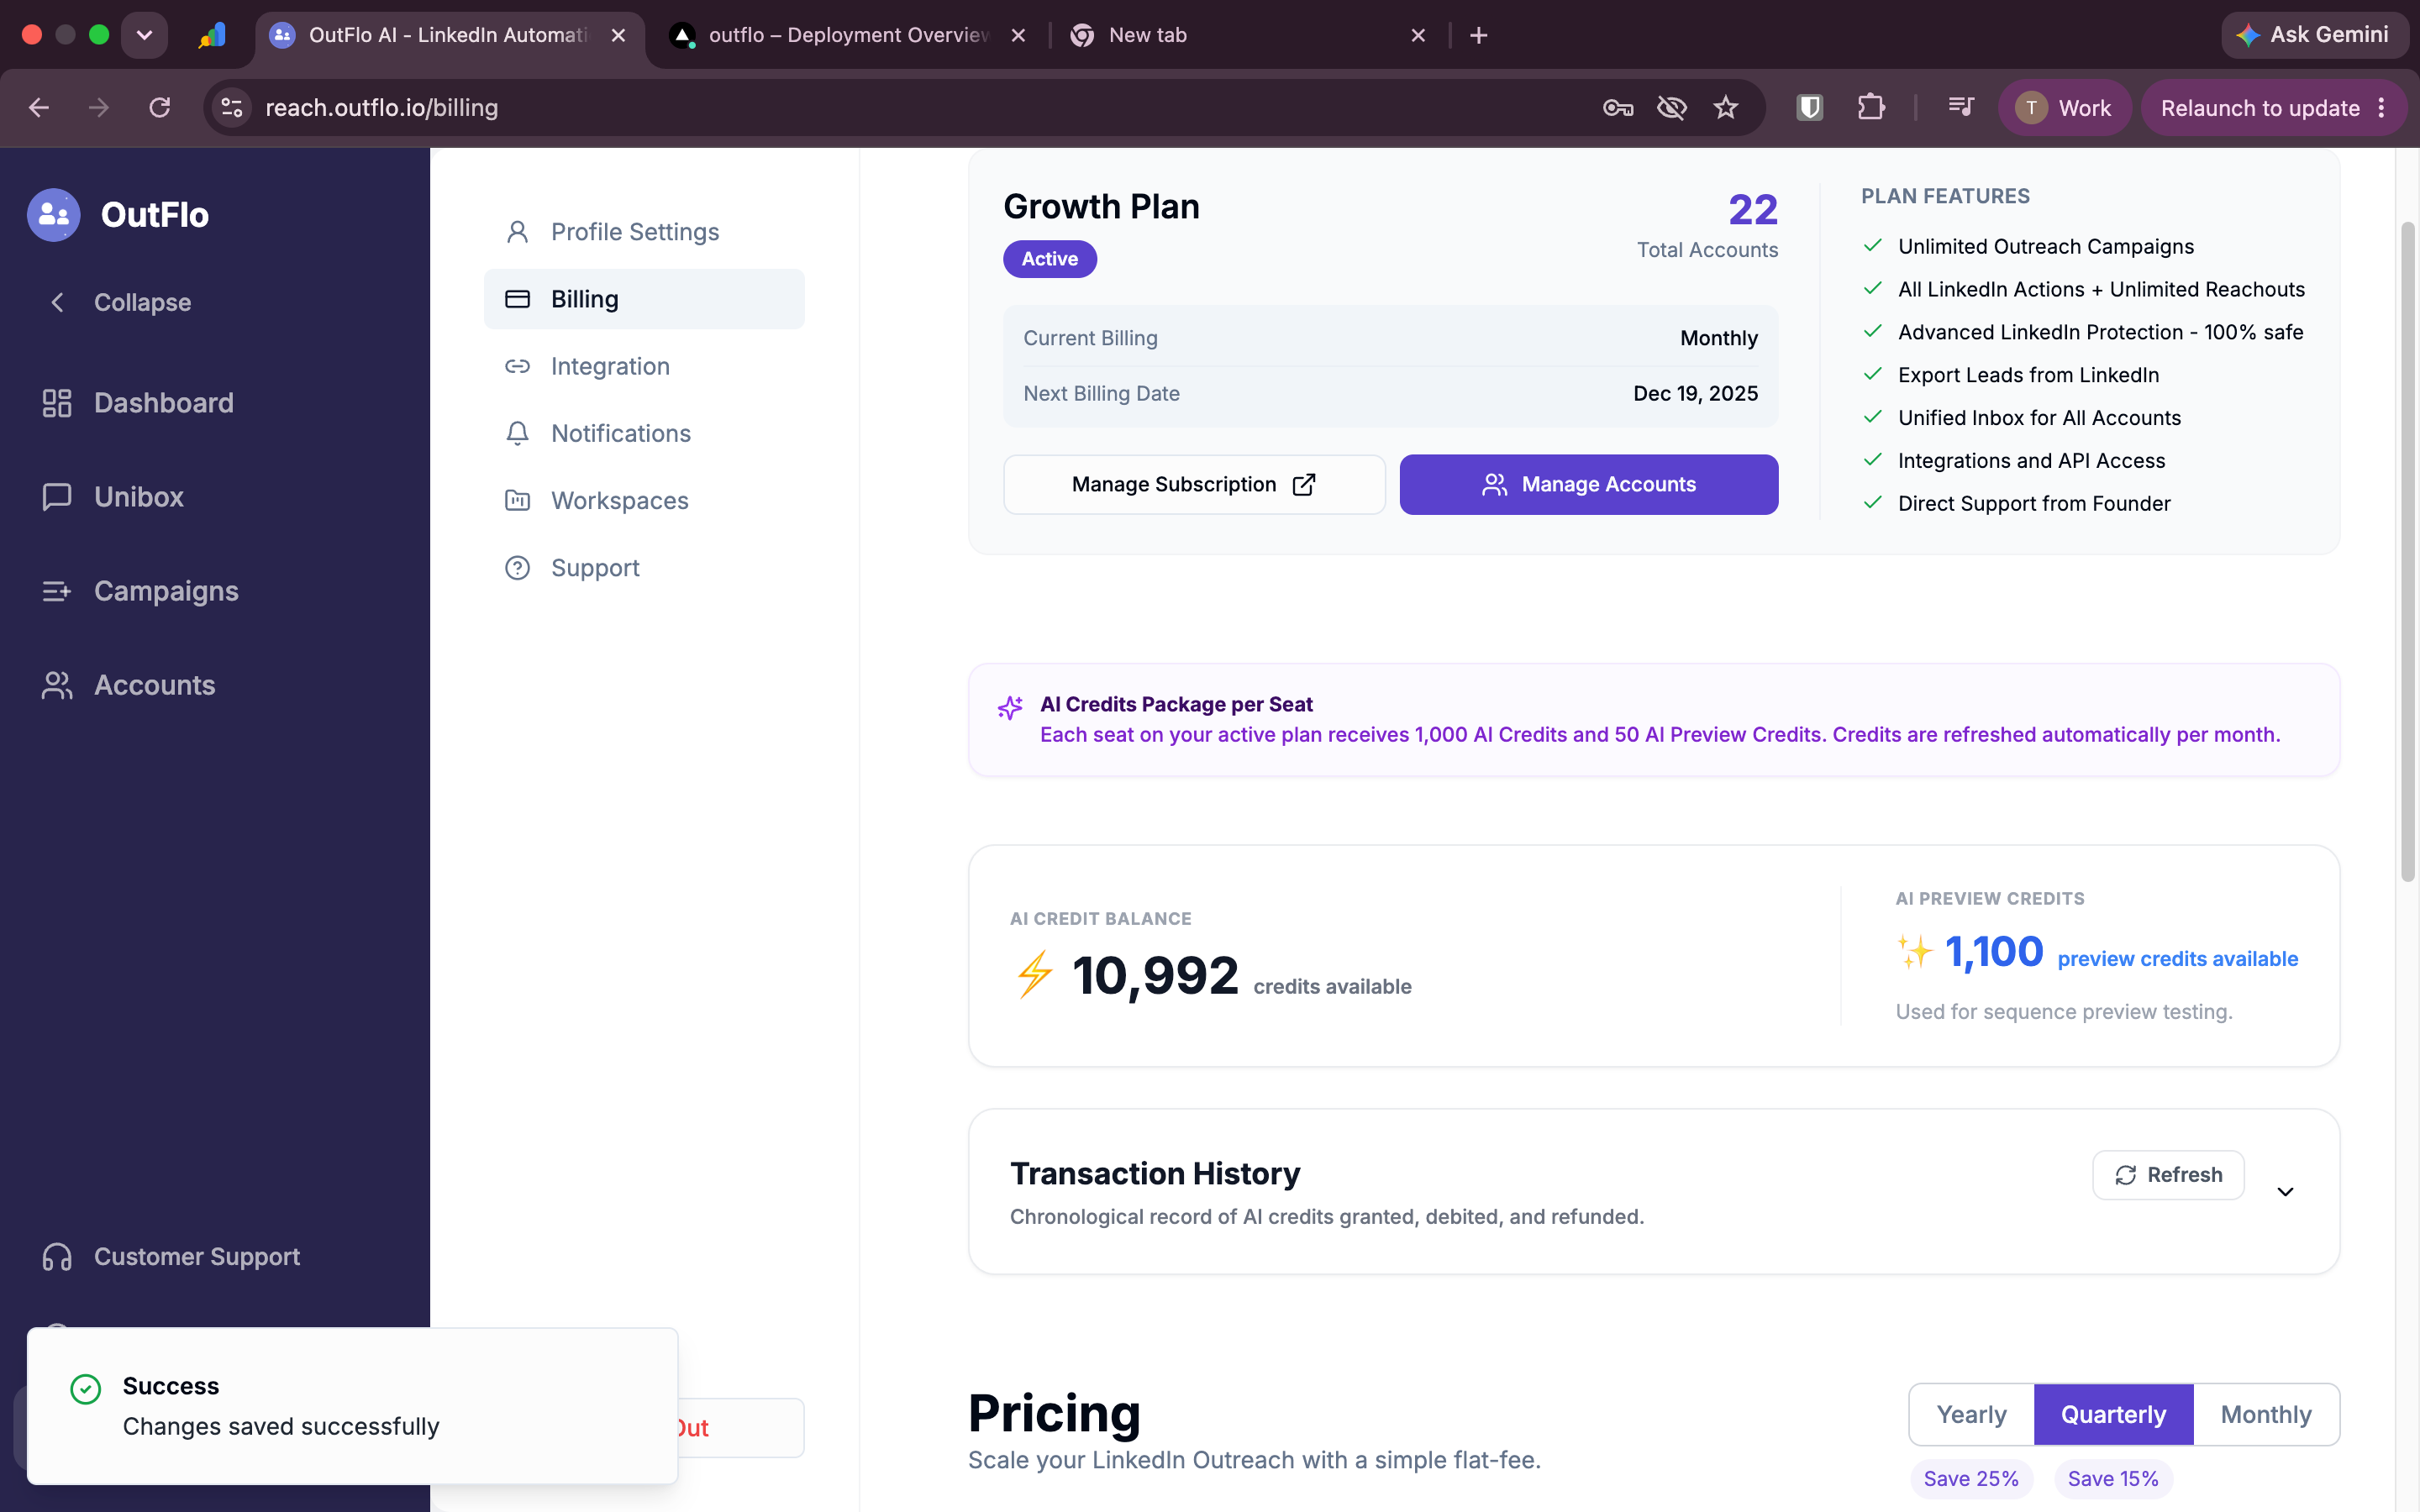The height and width of the screenshot is (1512, 2420).
Task: Click the Notifications bell icon
Action: point(517,433)
